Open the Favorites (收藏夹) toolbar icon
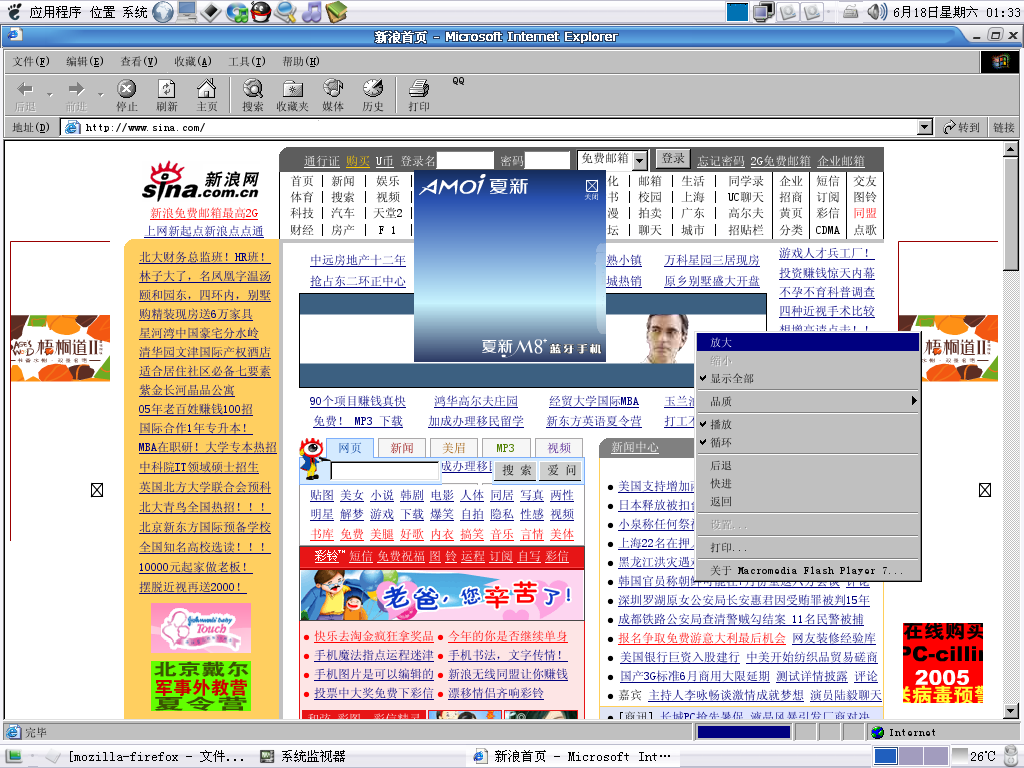This screenshot has width=1024, height=768. [292, 95]
